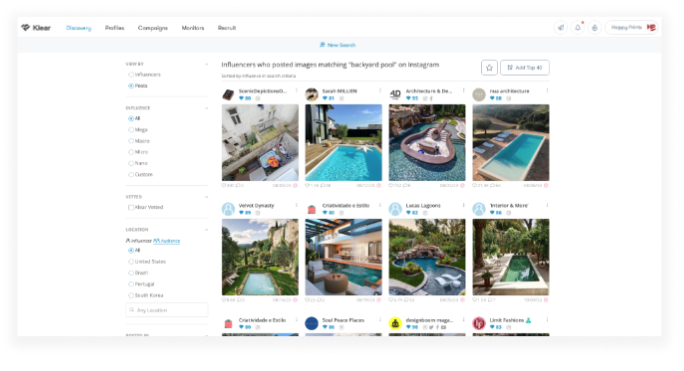Click the Any Location search field
Viewport: 684px width, 371px height.
click(167, 310)
